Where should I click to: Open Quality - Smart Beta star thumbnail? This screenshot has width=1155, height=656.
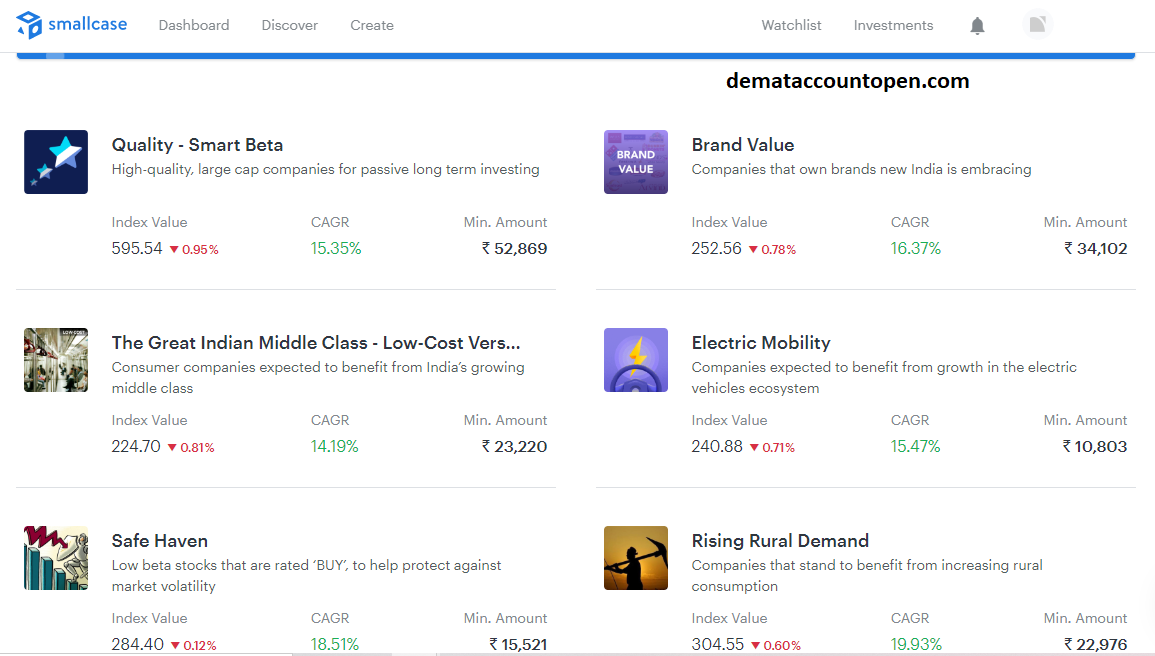click(56, 162)
